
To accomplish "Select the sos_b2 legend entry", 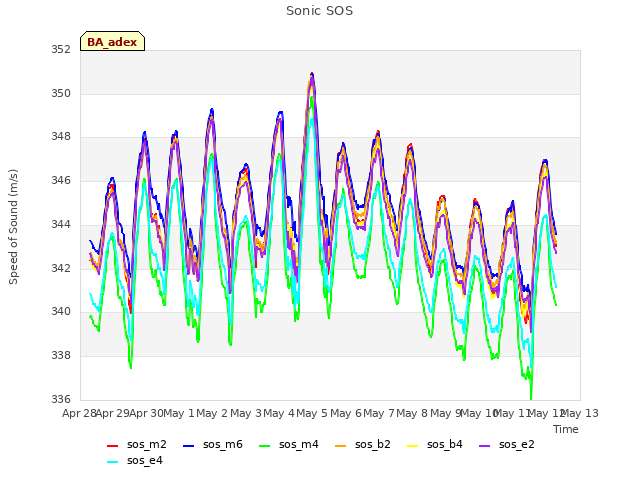I will [362, 444].
